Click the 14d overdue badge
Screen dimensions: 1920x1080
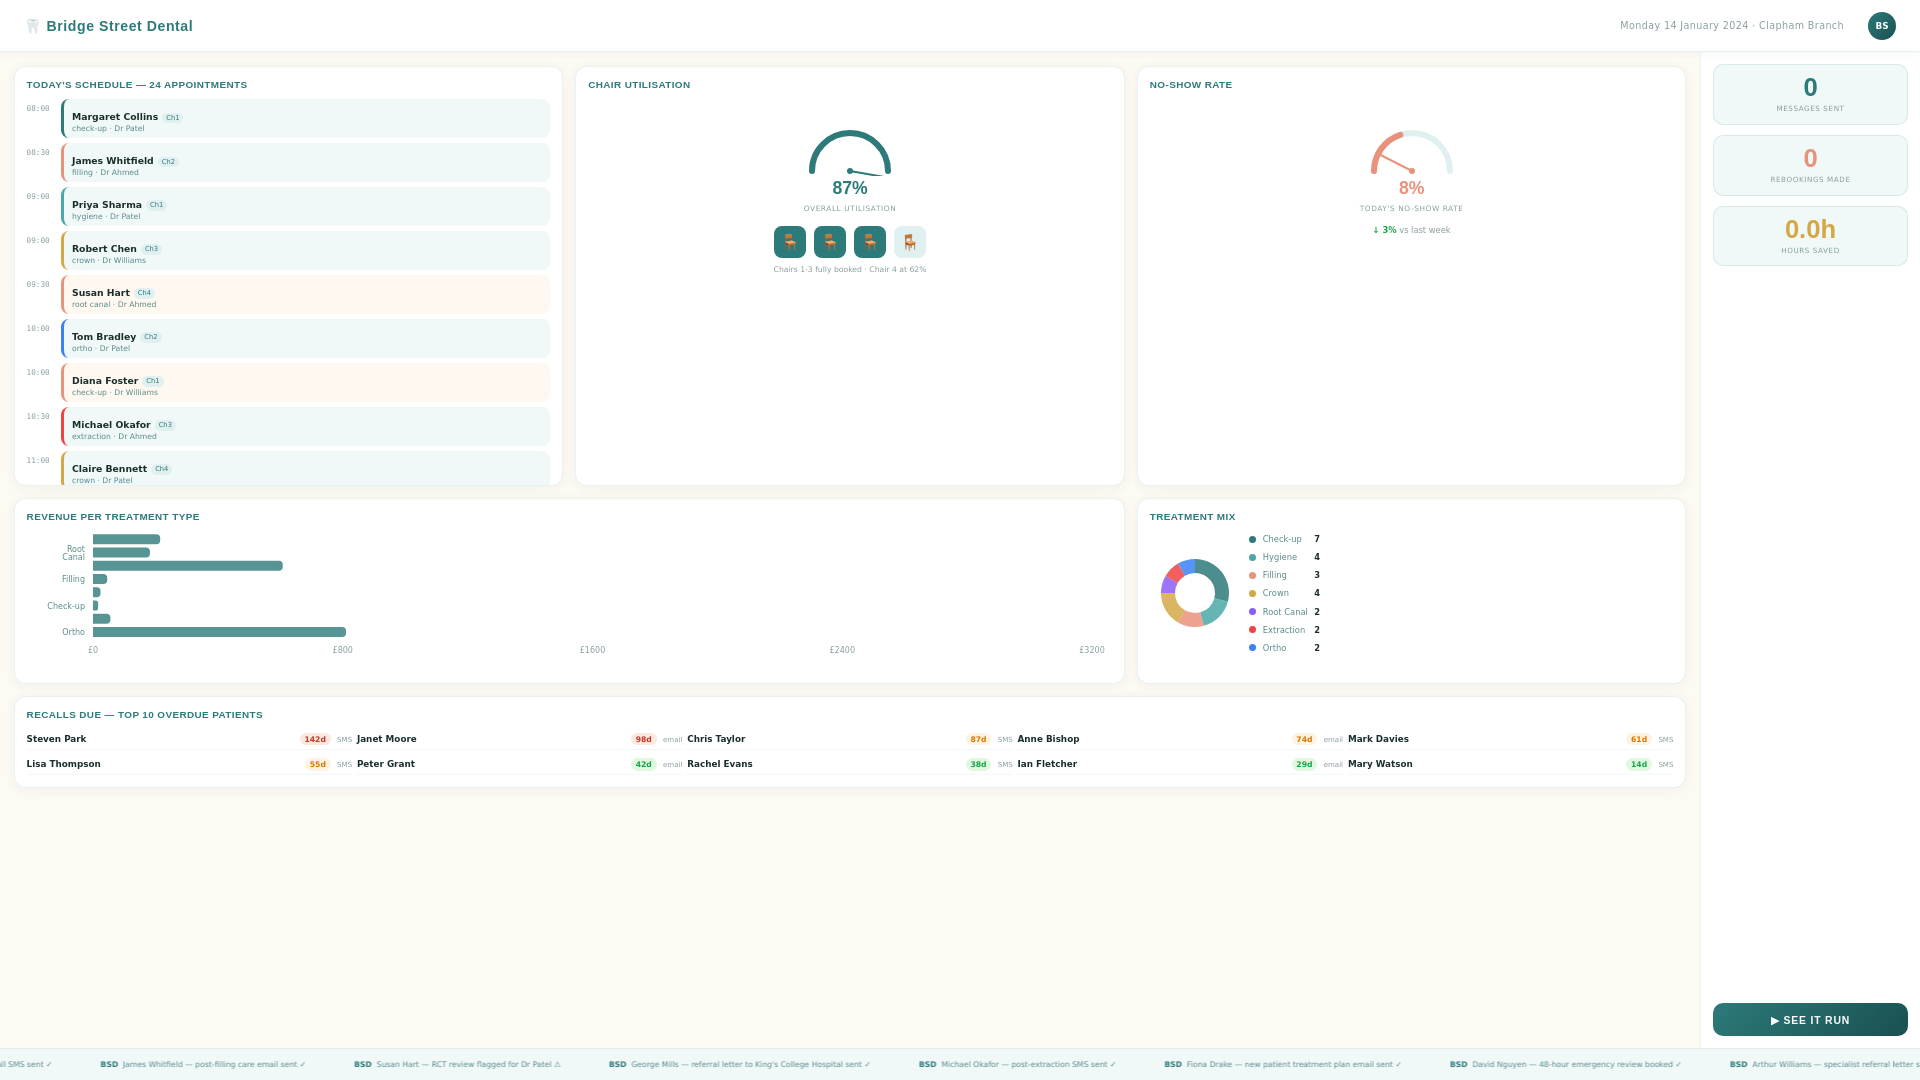pos(1638,765)
